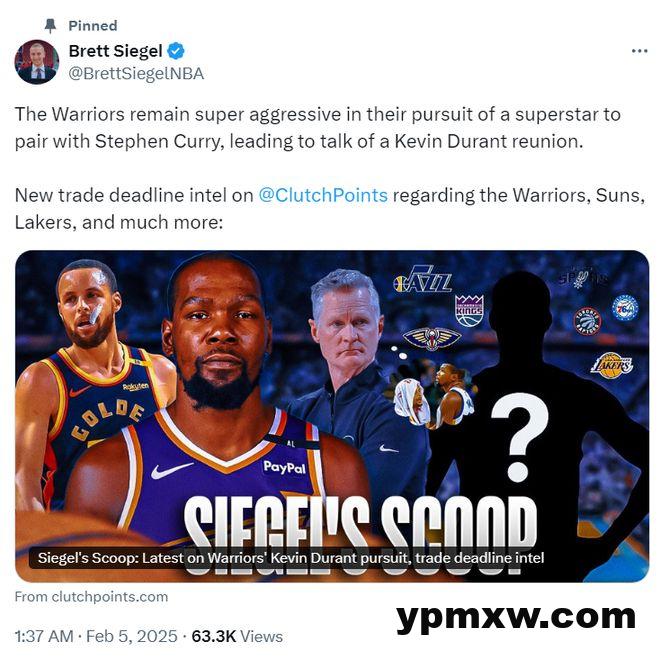660x660 pixels.
Task: Open the Siegel's Scoop article card image
Action: click(x=332, y=416)
